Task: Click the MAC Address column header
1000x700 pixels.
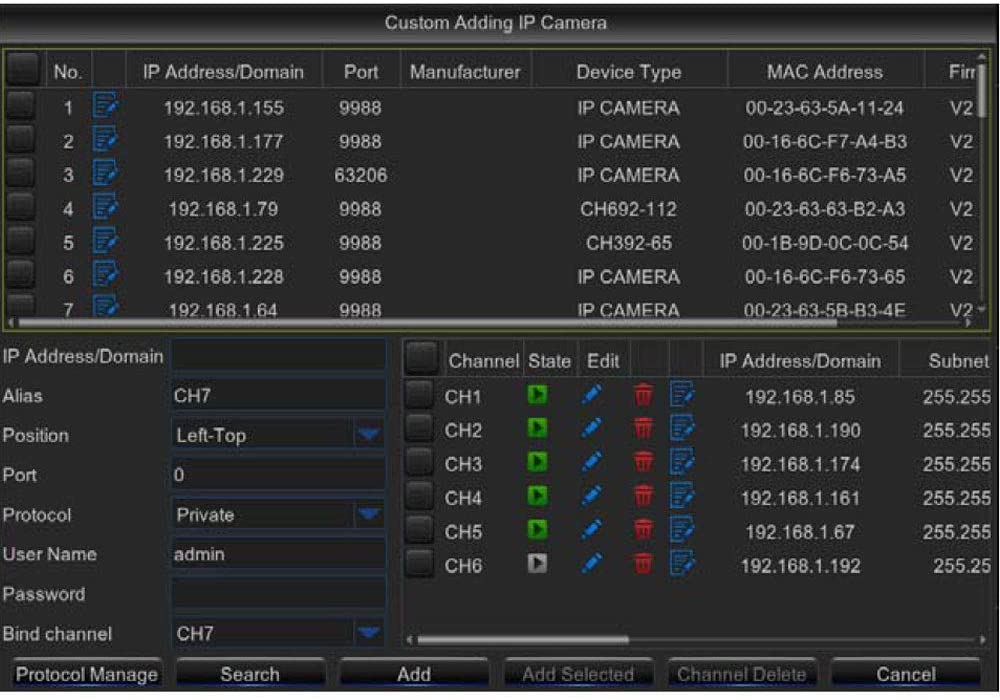Action: (825, 71)
